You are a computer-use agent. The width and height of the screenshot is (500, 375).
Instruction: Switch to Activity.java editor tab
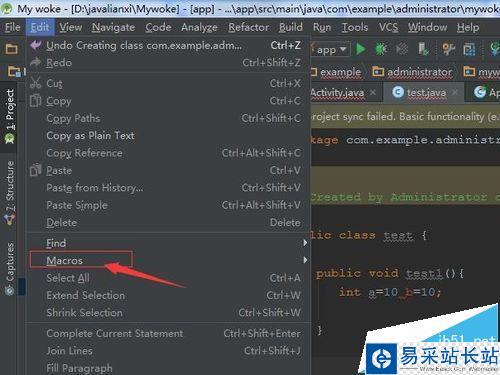point(337,92)
